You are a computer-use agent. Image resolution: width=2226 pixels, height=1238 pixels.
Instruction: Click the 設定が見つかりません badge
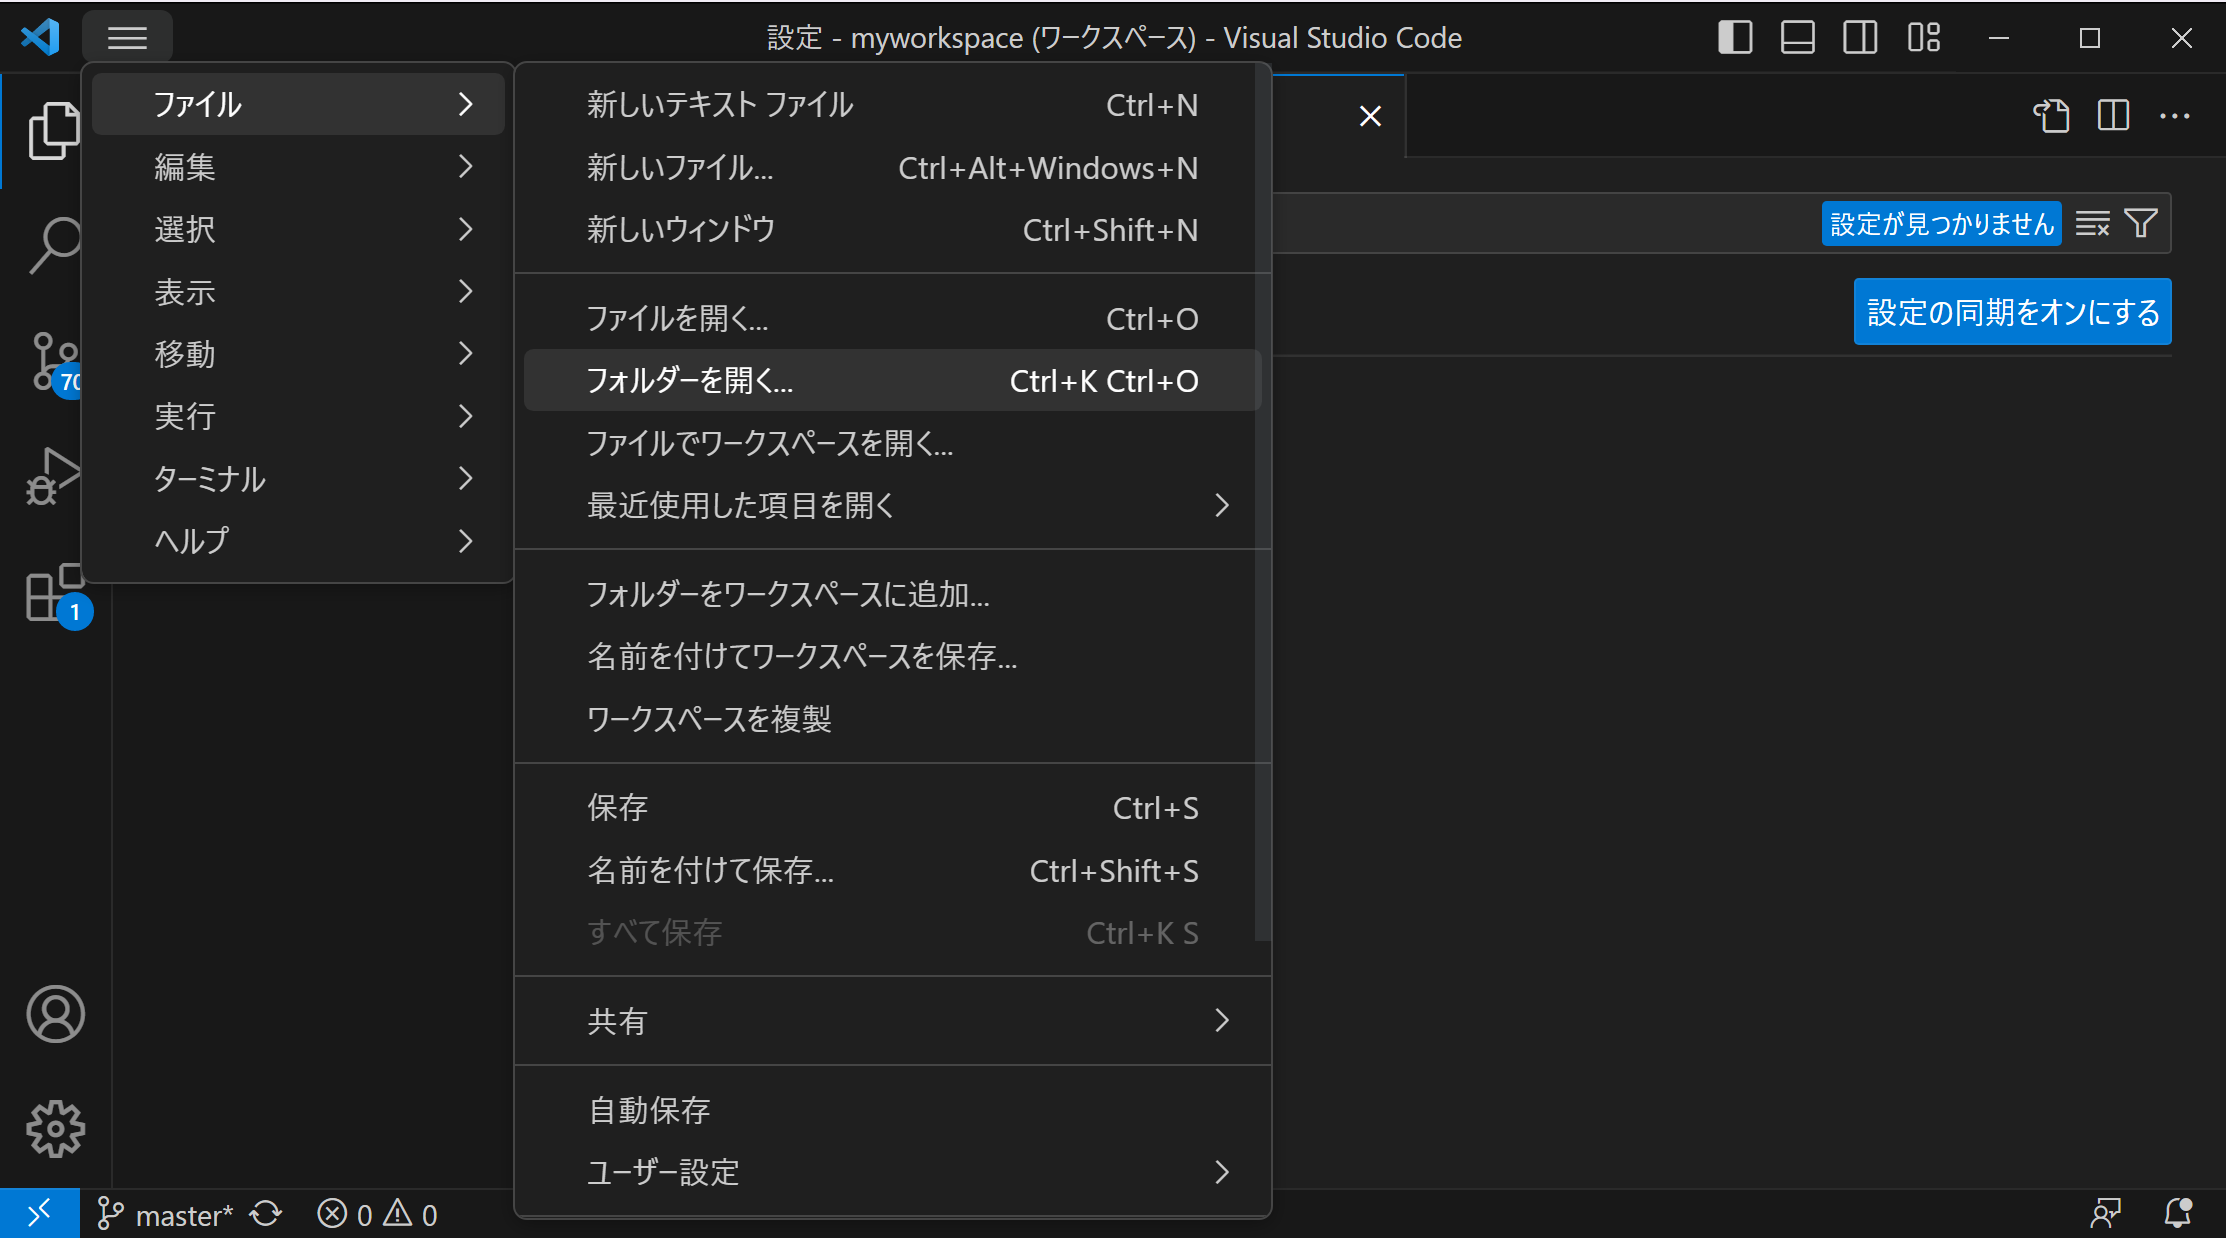point(1941,223)
